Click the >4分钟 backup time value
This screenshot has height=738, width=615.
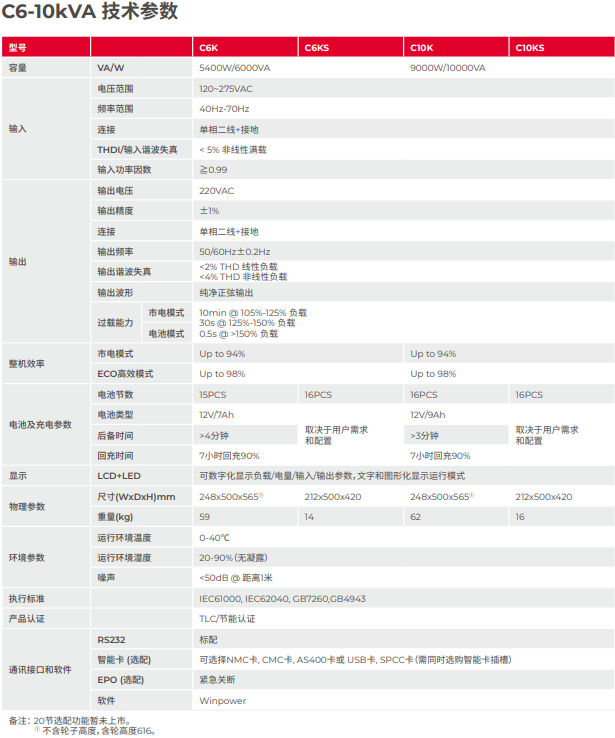click(214, 436)
